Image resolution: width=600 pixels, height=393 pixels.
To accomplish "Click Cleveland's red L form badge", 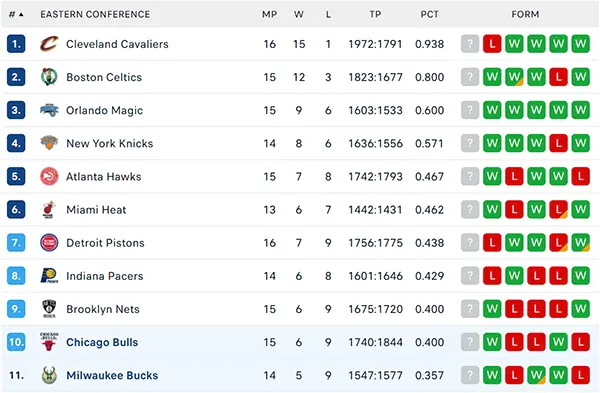I will 492,44.
